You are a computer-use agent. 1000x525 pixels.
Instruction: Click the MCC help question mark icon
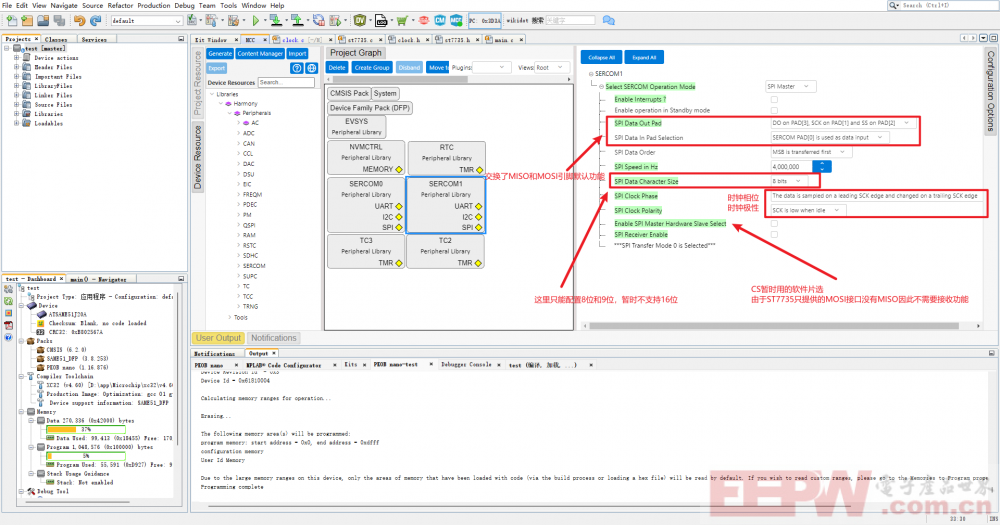297,68
